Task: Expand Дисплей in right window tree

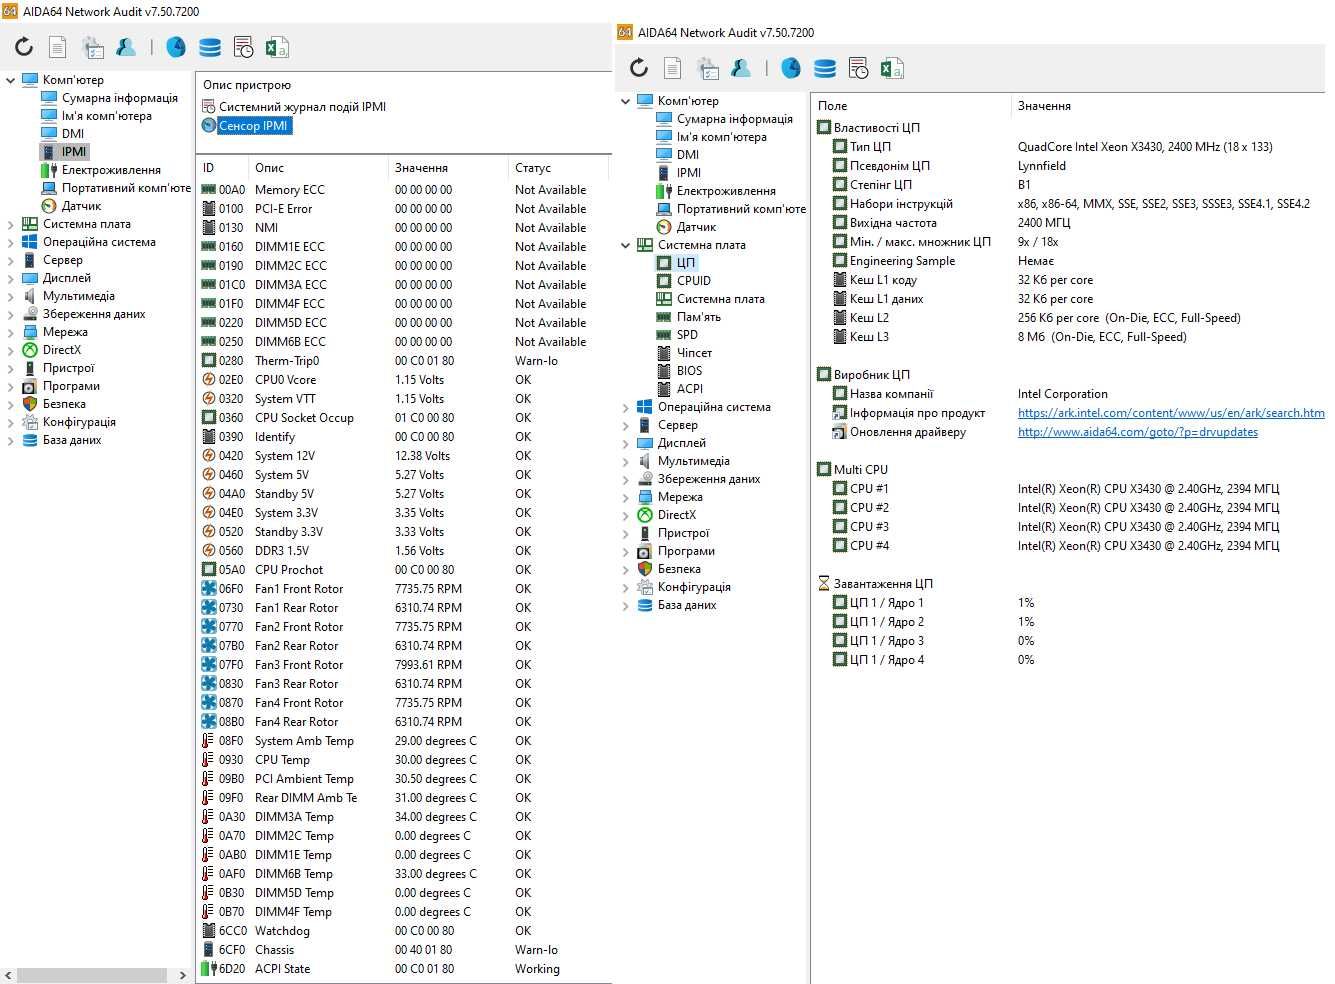Action: [626, 443]
